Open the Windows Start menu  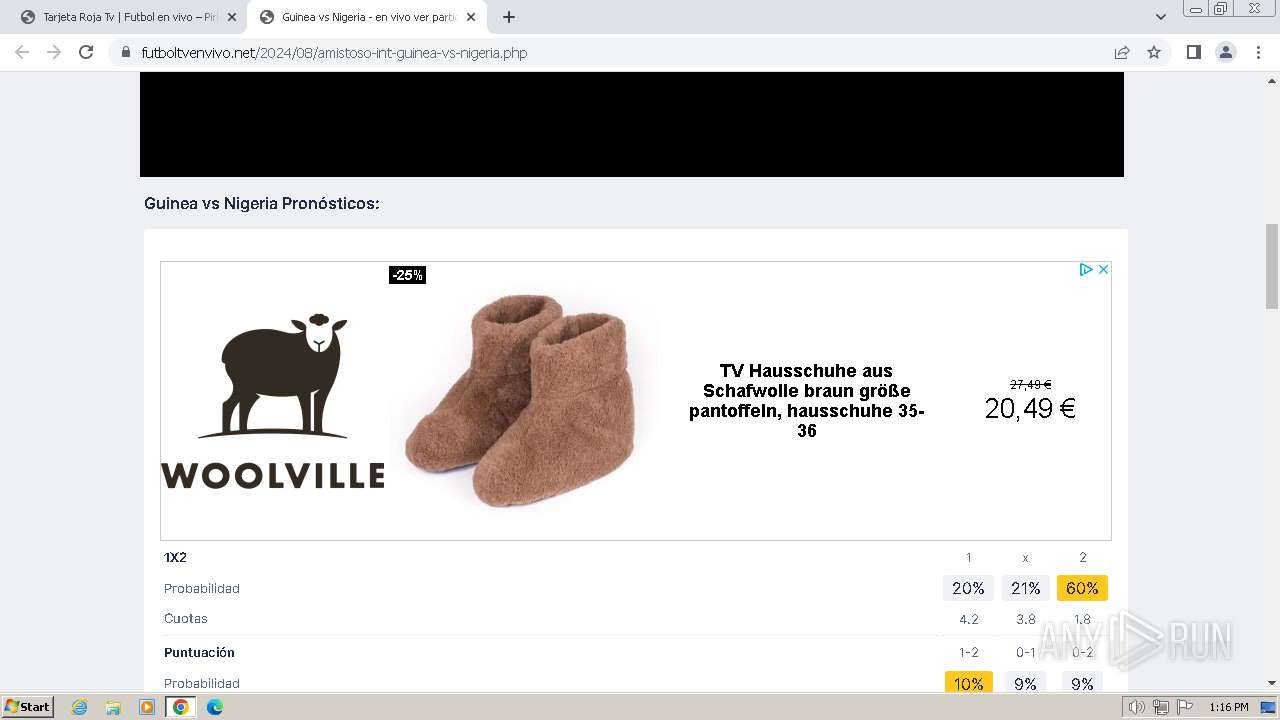point(27,707)
